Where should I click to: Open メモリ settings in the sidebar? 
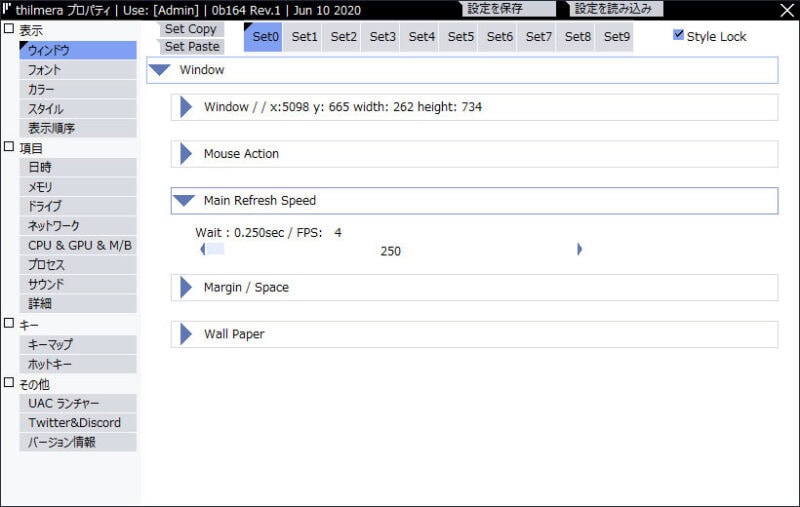coord(78,187)
